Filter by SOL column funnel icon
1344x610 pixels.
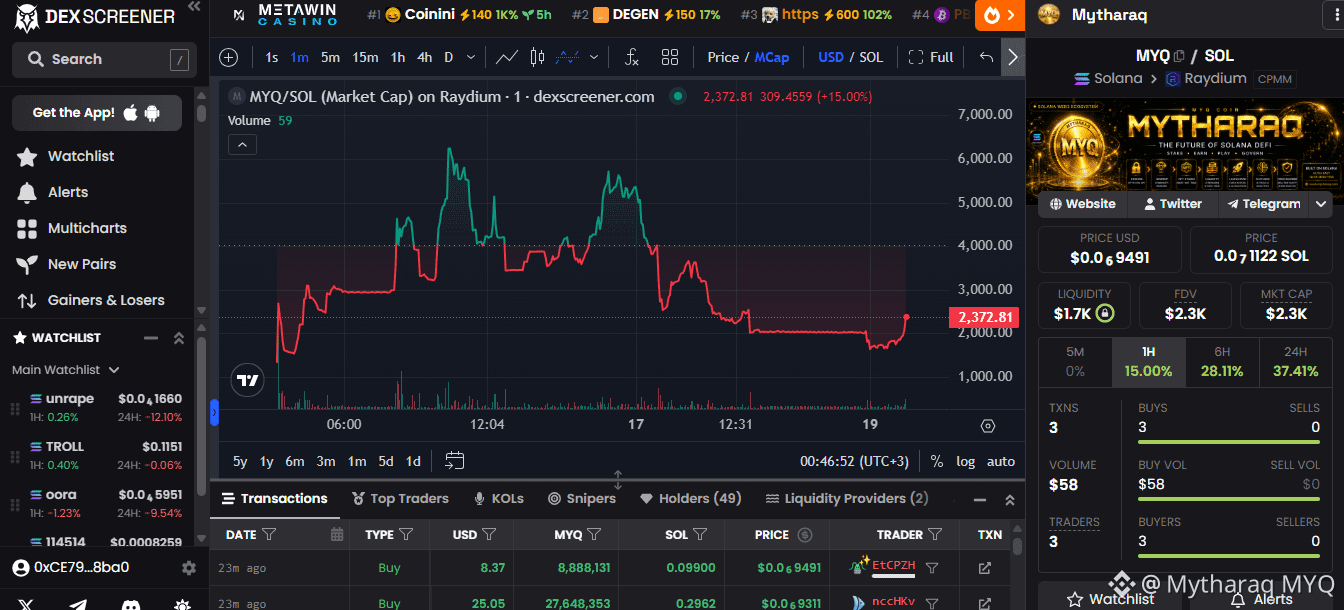tap(701, 534)
